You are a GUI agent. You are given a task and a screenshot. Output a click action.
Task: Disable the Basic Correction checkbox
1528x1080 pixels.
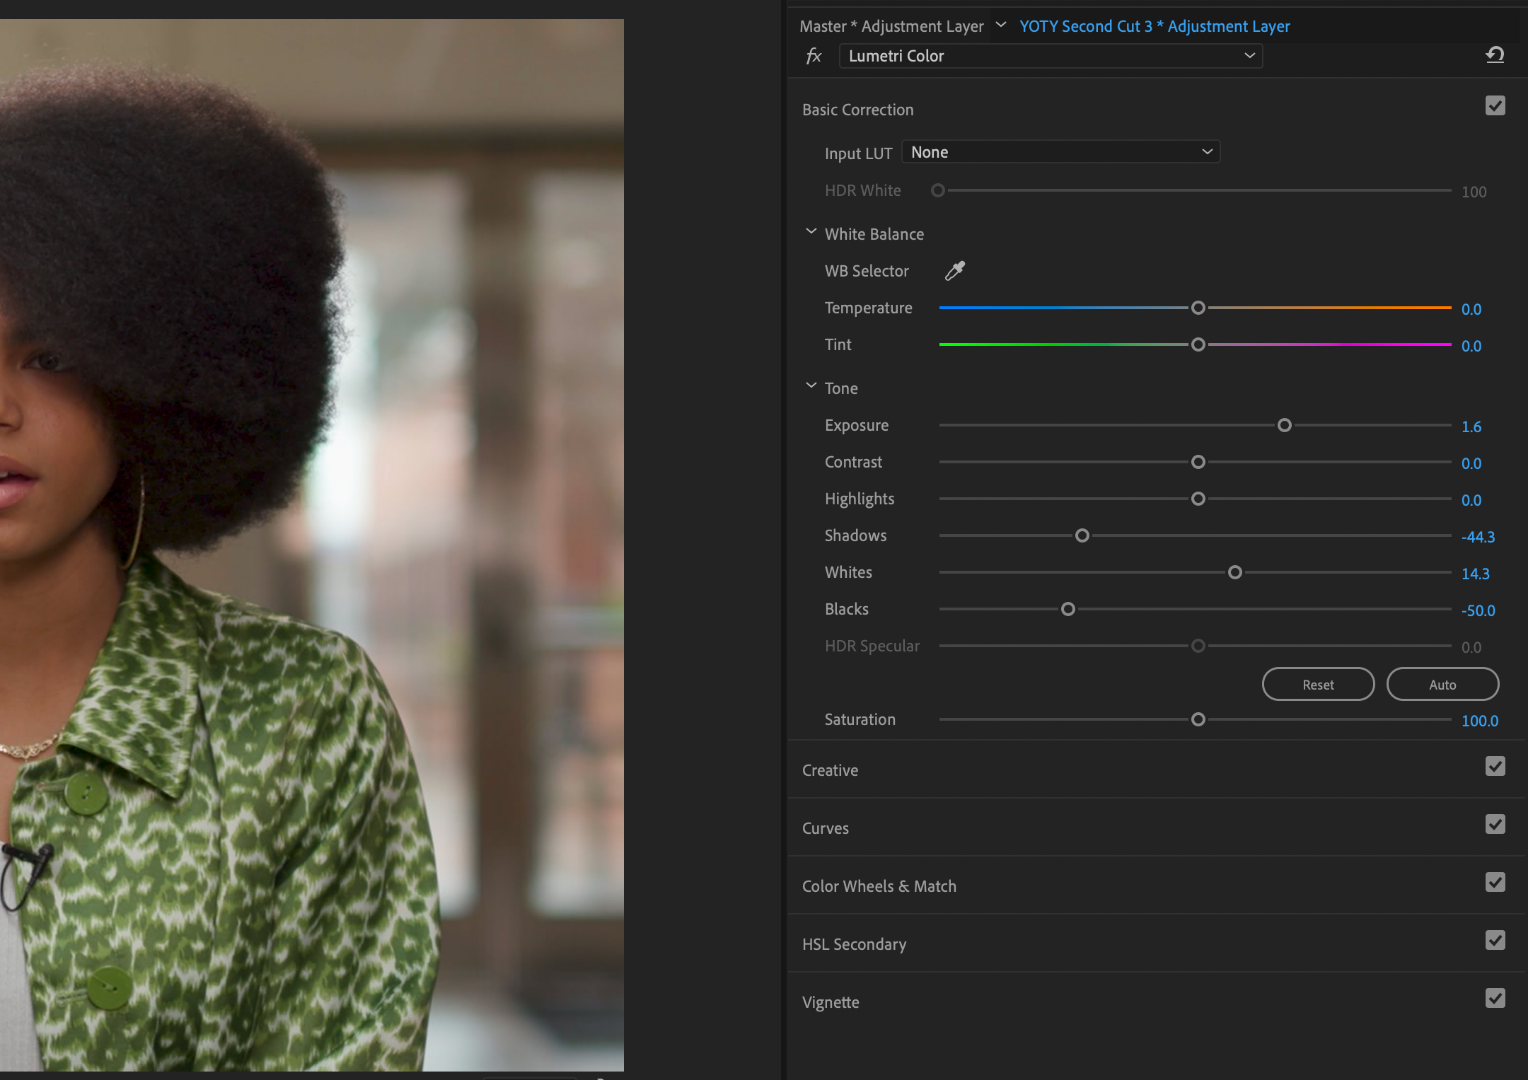coord(1495,105)
